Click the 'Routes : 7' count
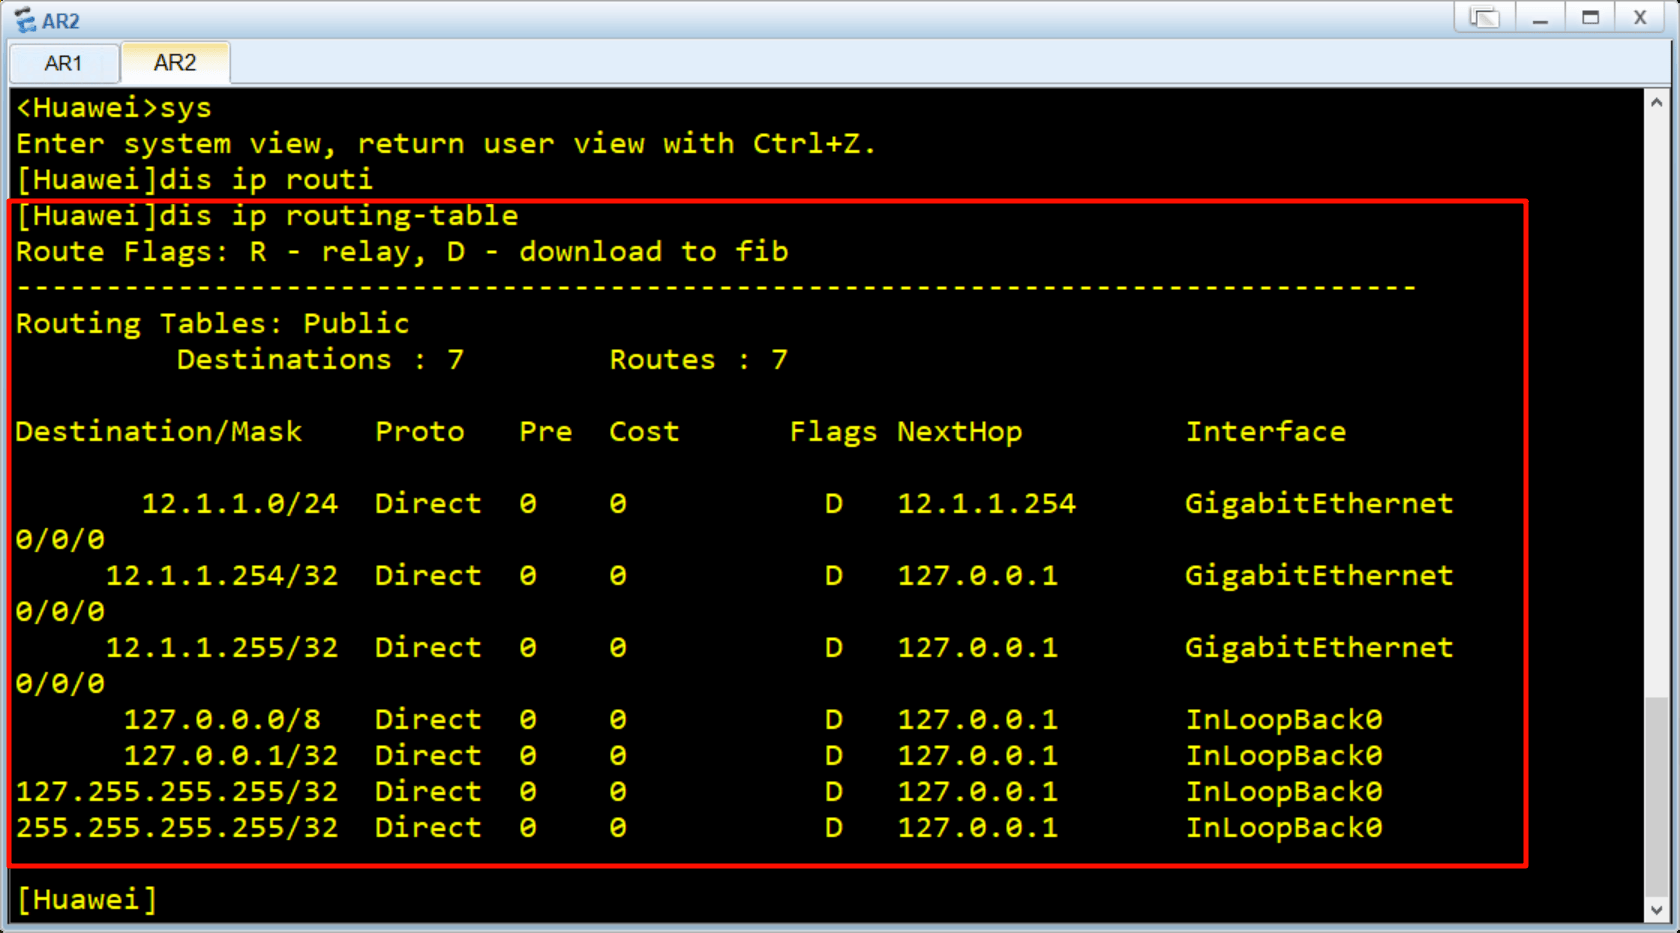 click(699, 360)
